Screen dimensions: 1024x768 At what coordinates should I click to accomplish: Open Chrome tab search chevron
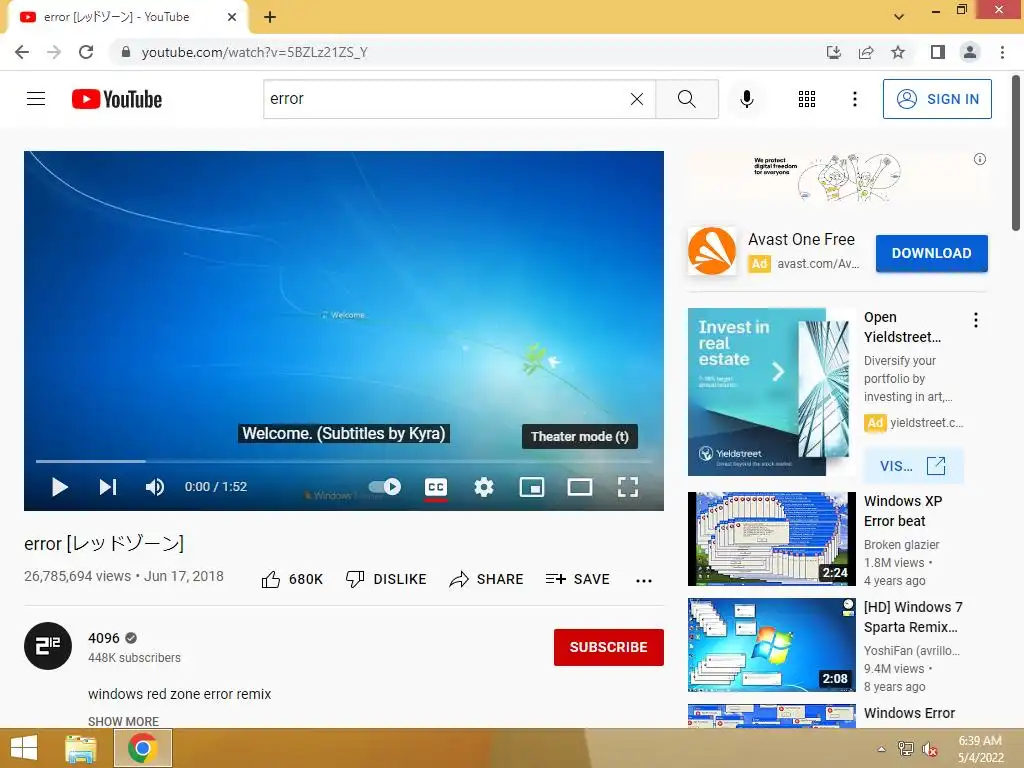pos(899,17)
